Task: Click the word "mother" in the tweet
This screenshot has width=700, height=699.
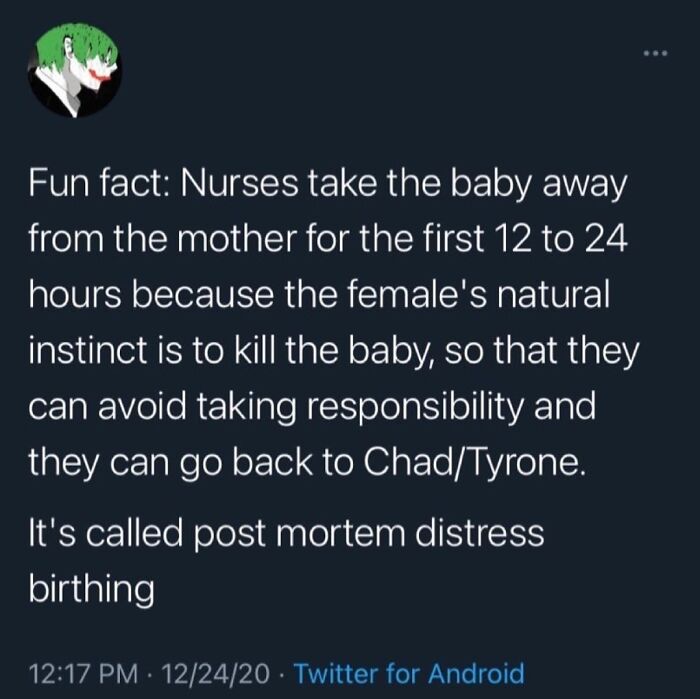Action: coord(238,239)
